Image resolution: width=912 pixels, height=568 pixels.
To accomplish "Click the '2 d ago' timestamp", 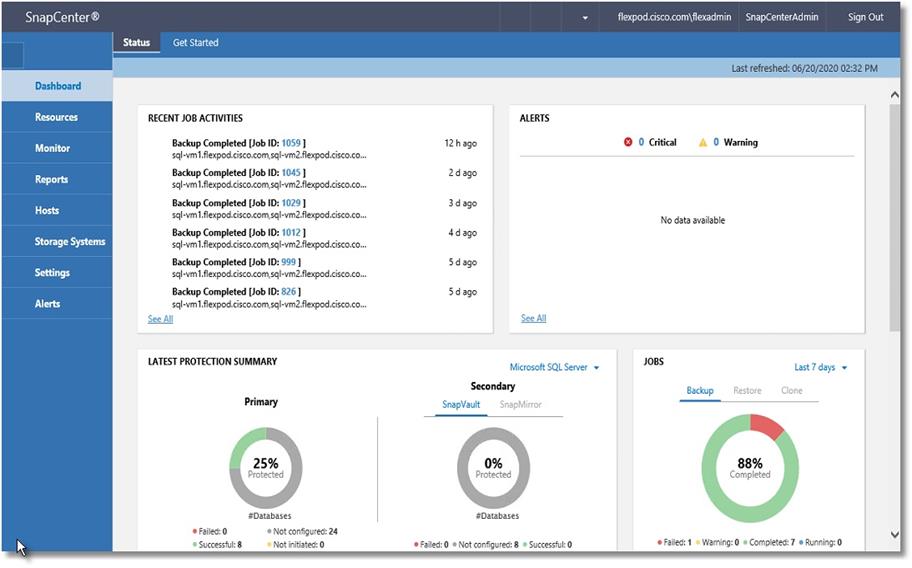I will [x=462, y=173].
